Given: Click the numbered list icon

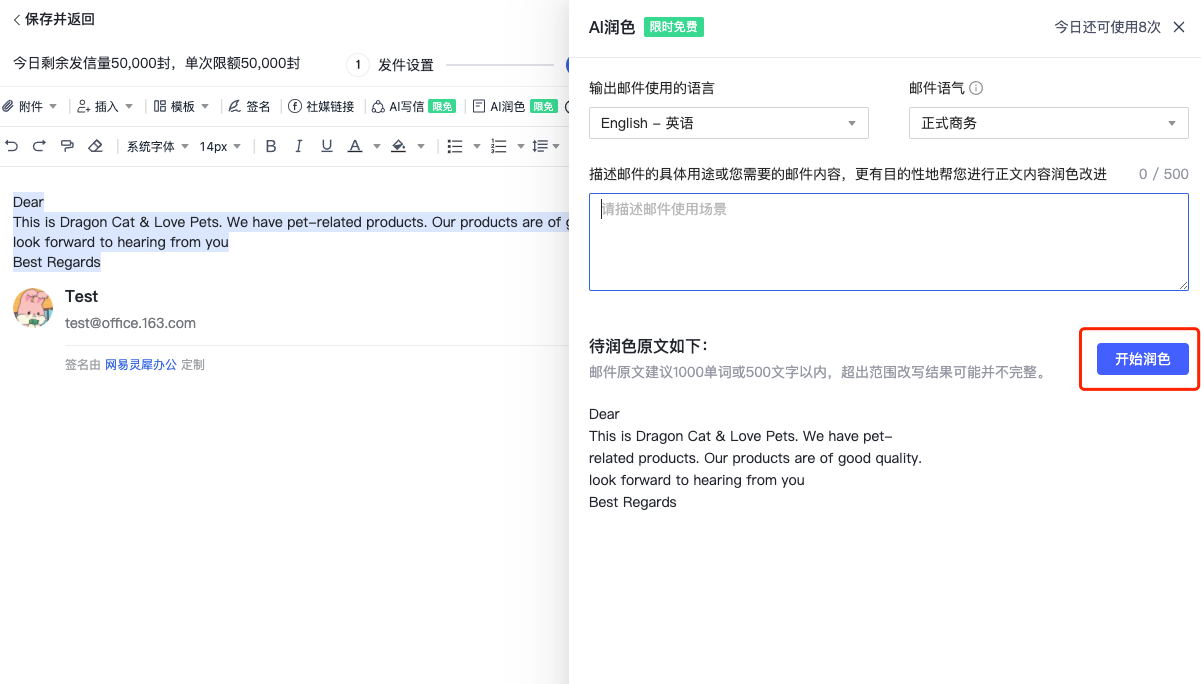Looking at the screenshot, I should pyautogui.click(x=499, y=146).
